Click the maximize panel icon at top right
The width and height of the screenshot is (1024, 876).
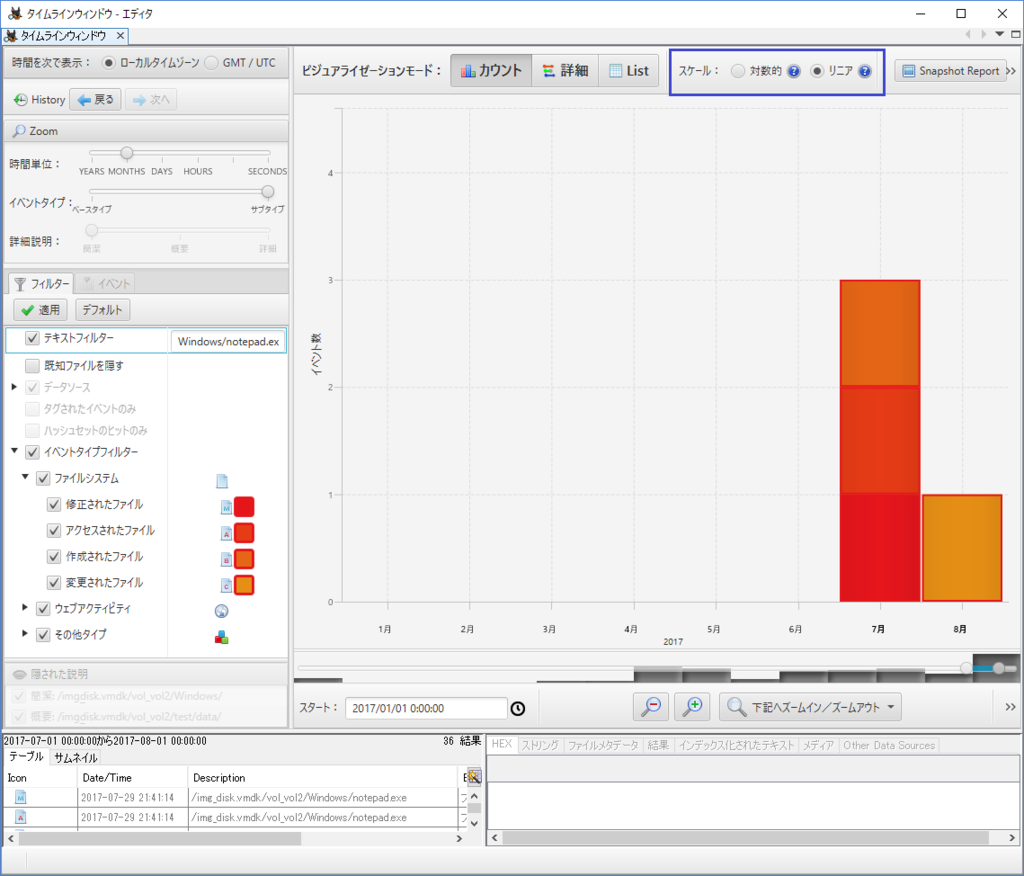click(1016, 34)
